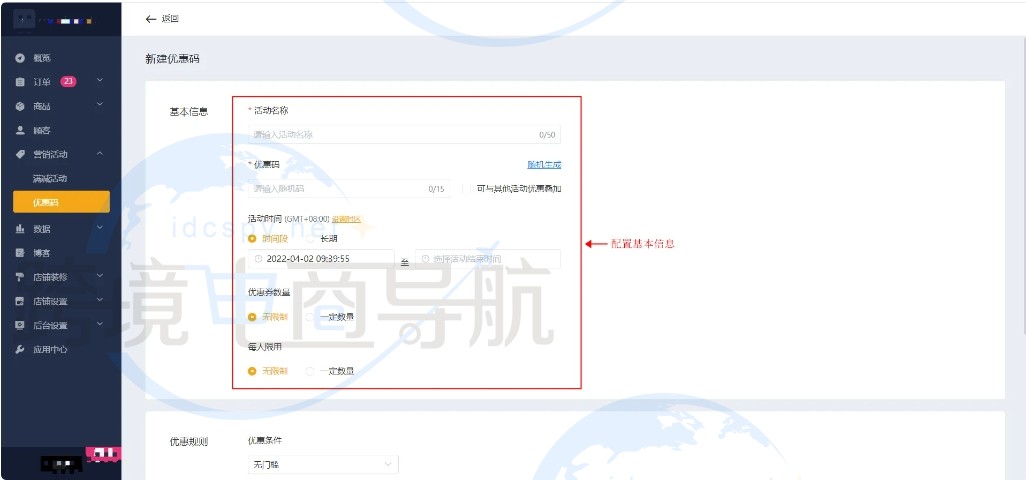Select 一定数量 under 优惠券数量
This screenshot has width=1026, height=480.
point(310,317)
